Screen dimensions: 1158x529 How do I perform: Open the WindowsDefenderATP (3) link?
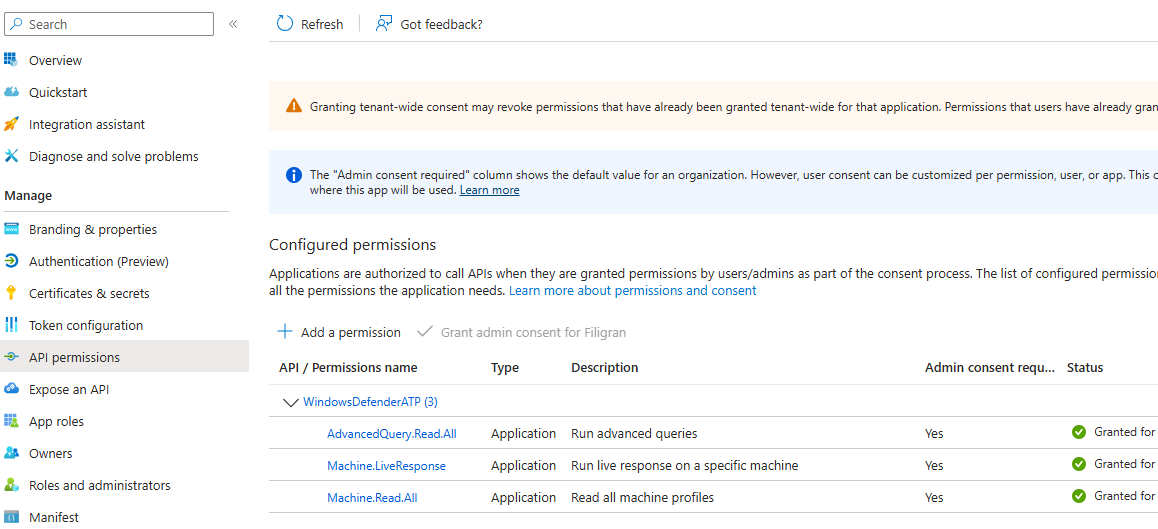click(x=371, y=402)
